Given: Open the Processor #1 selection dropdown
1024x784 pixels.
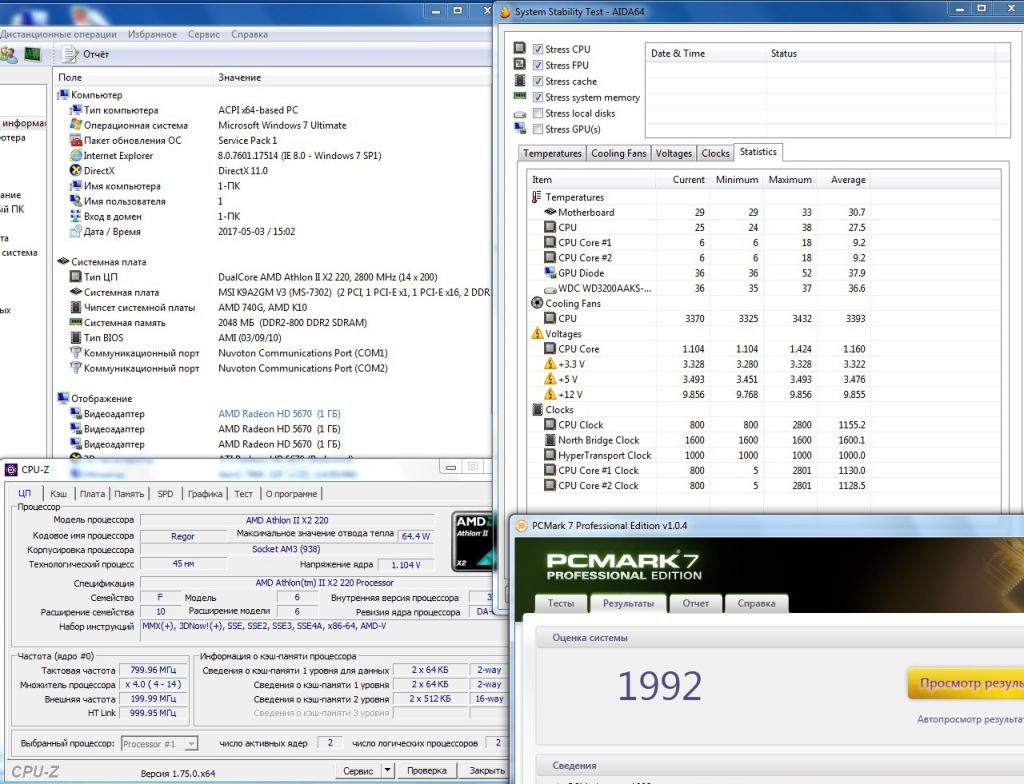Looking at the screenshot, I should click(159, 743).
